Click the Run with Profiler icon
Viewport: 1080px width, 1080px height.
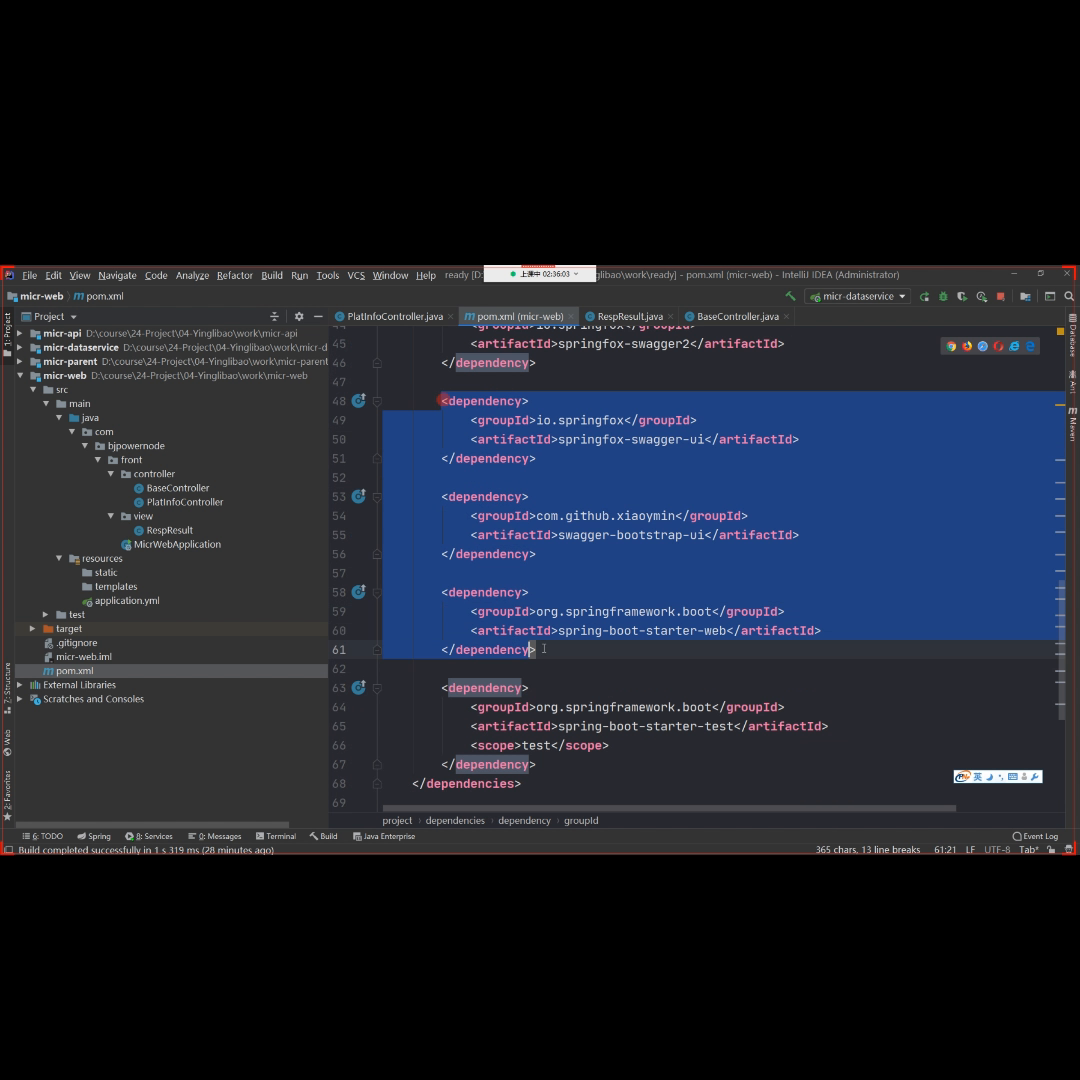pos(982,297)
